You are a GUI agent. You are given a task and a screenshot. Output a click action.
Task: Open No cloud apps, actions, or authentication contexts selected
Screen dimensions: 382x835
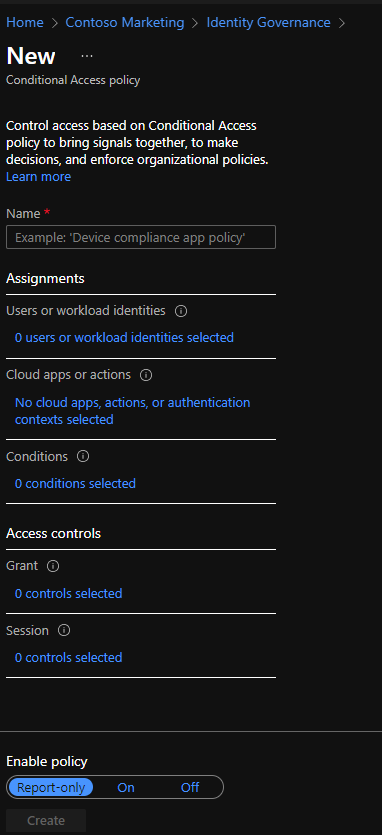[133, 411]
